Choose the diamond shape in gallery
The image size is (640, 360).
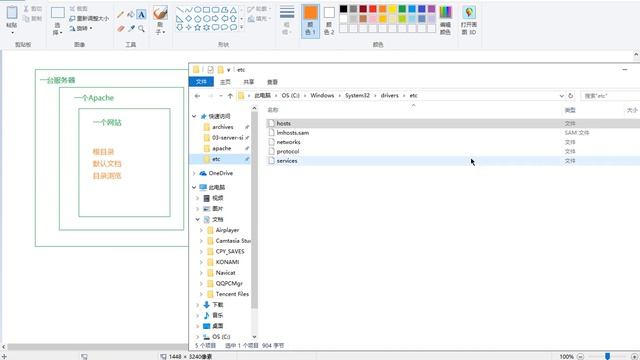point(189,18)
